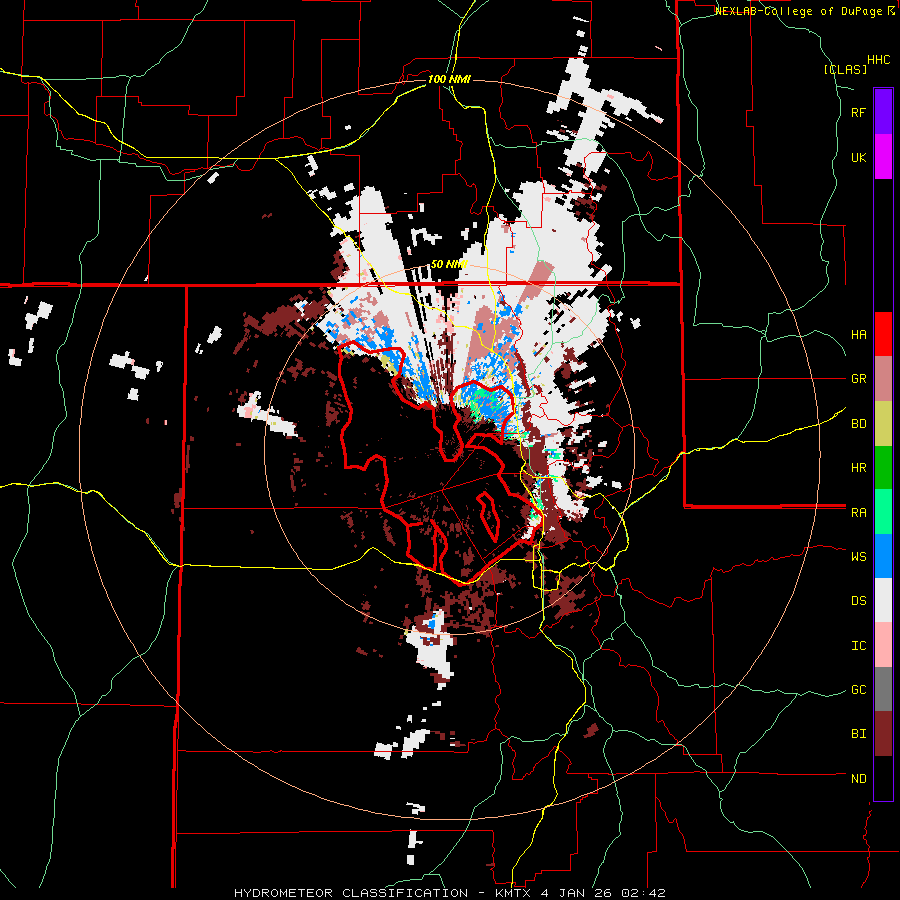
Task: Select the GR legend color block
Action: click(883, 379)
